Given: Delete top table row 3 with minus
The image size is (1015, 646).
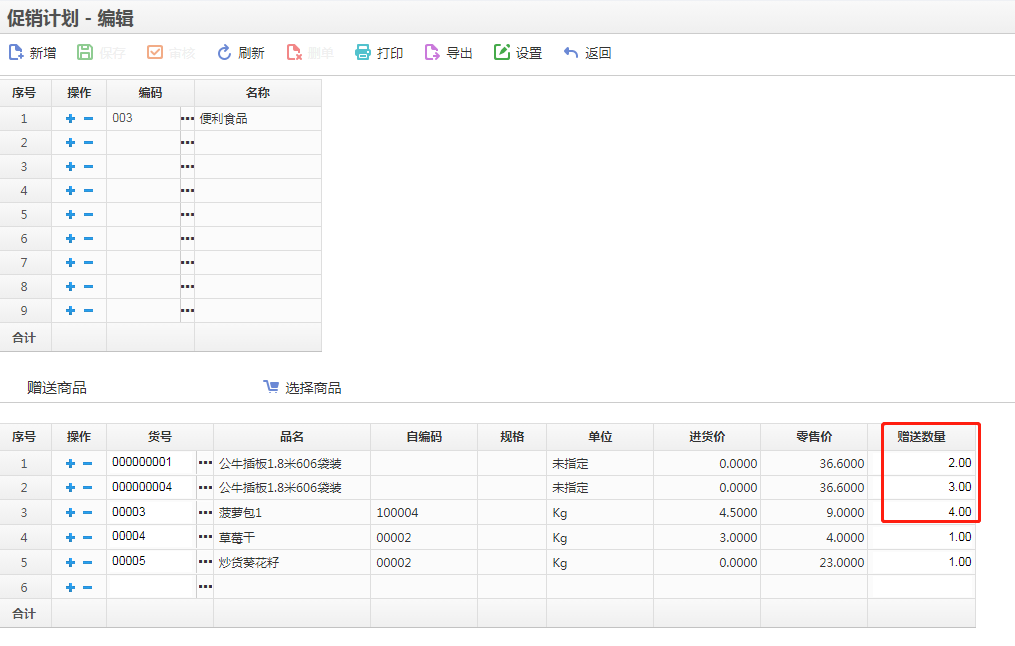Looking at the screenshot, I should [89, 166].
